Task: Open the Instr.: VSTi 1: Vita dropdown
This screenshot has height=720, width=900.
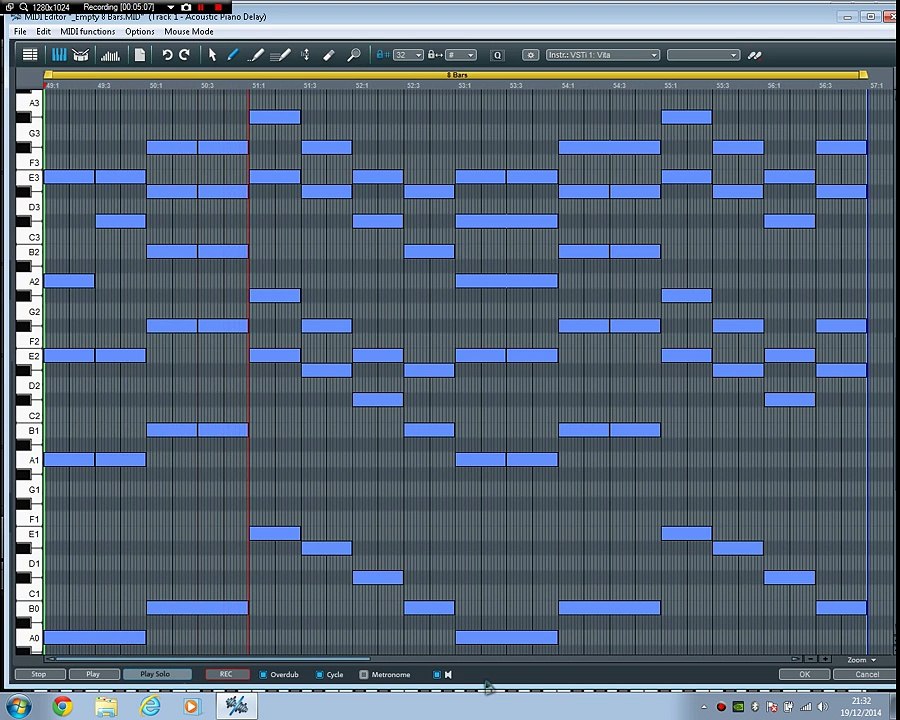Action: coord(602,55)
